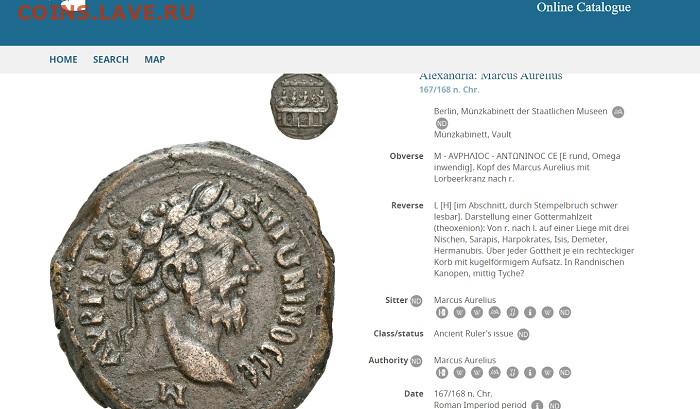Open the HOME navigation item
This screenshot has height=409, width=700.
[63, 59]
